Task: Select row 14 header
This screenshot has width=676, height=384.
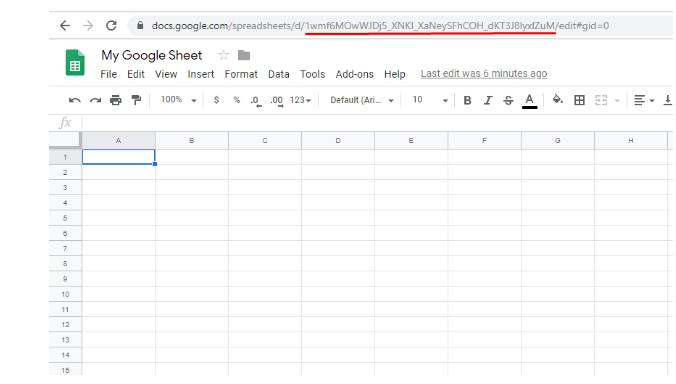Action: pyautogui.click(x=65, y=355)
